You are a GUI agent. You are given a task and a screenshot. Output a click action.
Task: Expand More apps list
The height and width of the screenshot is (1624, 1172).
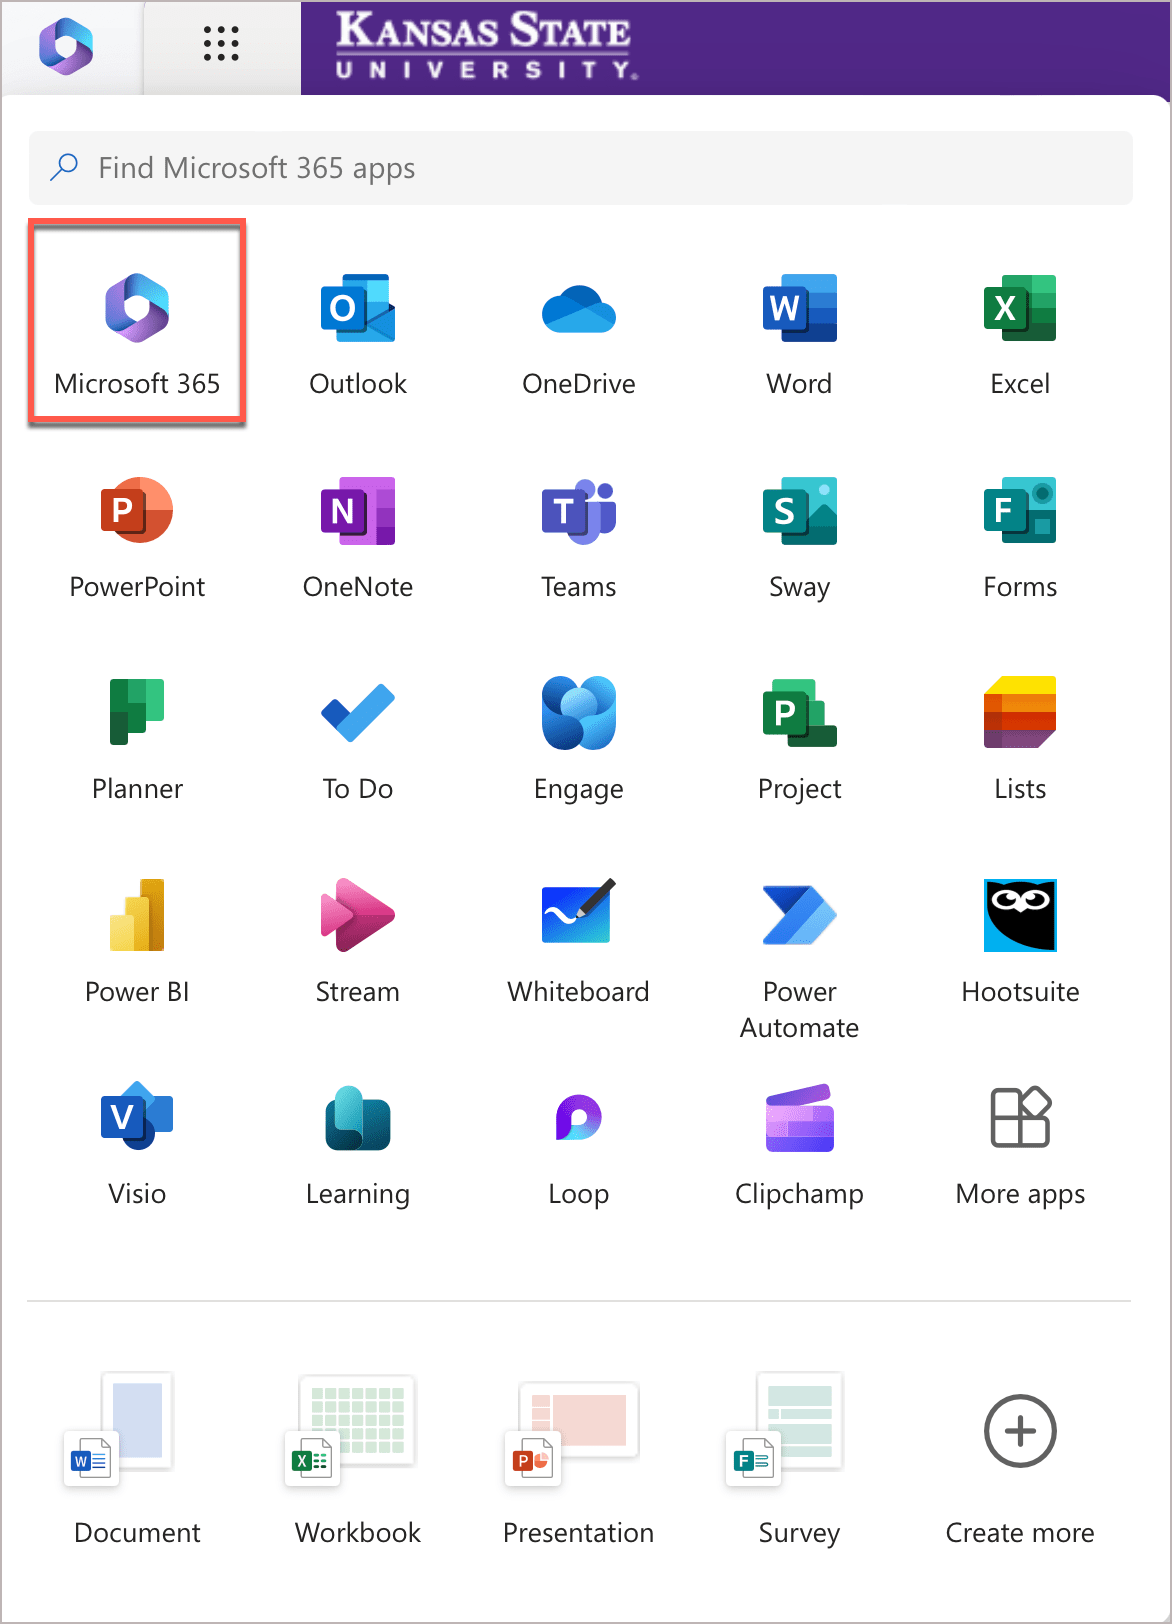click(x=1020, y=1145)
